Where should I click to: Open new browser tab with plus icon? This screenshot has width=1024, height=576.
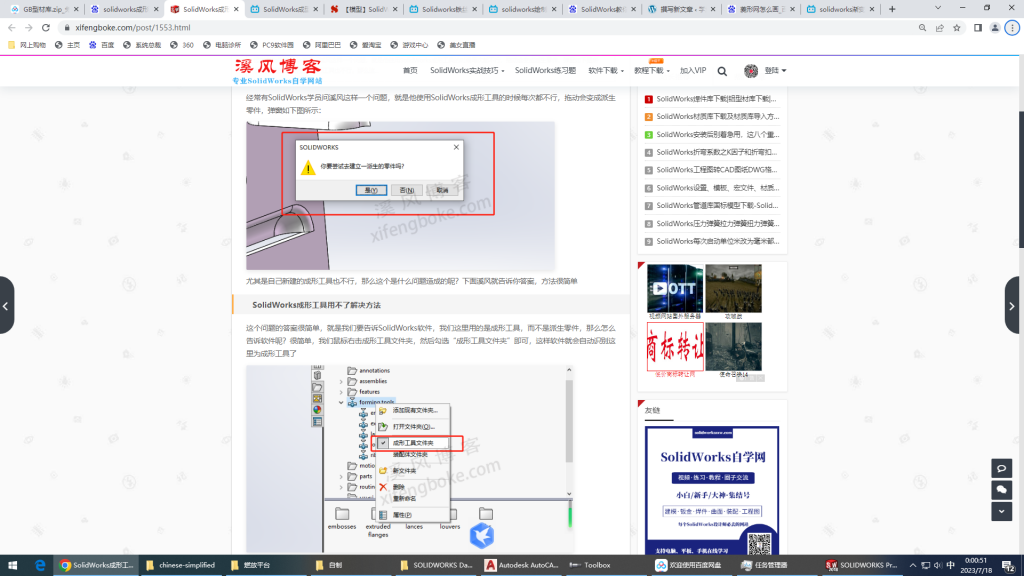[892, 9]
